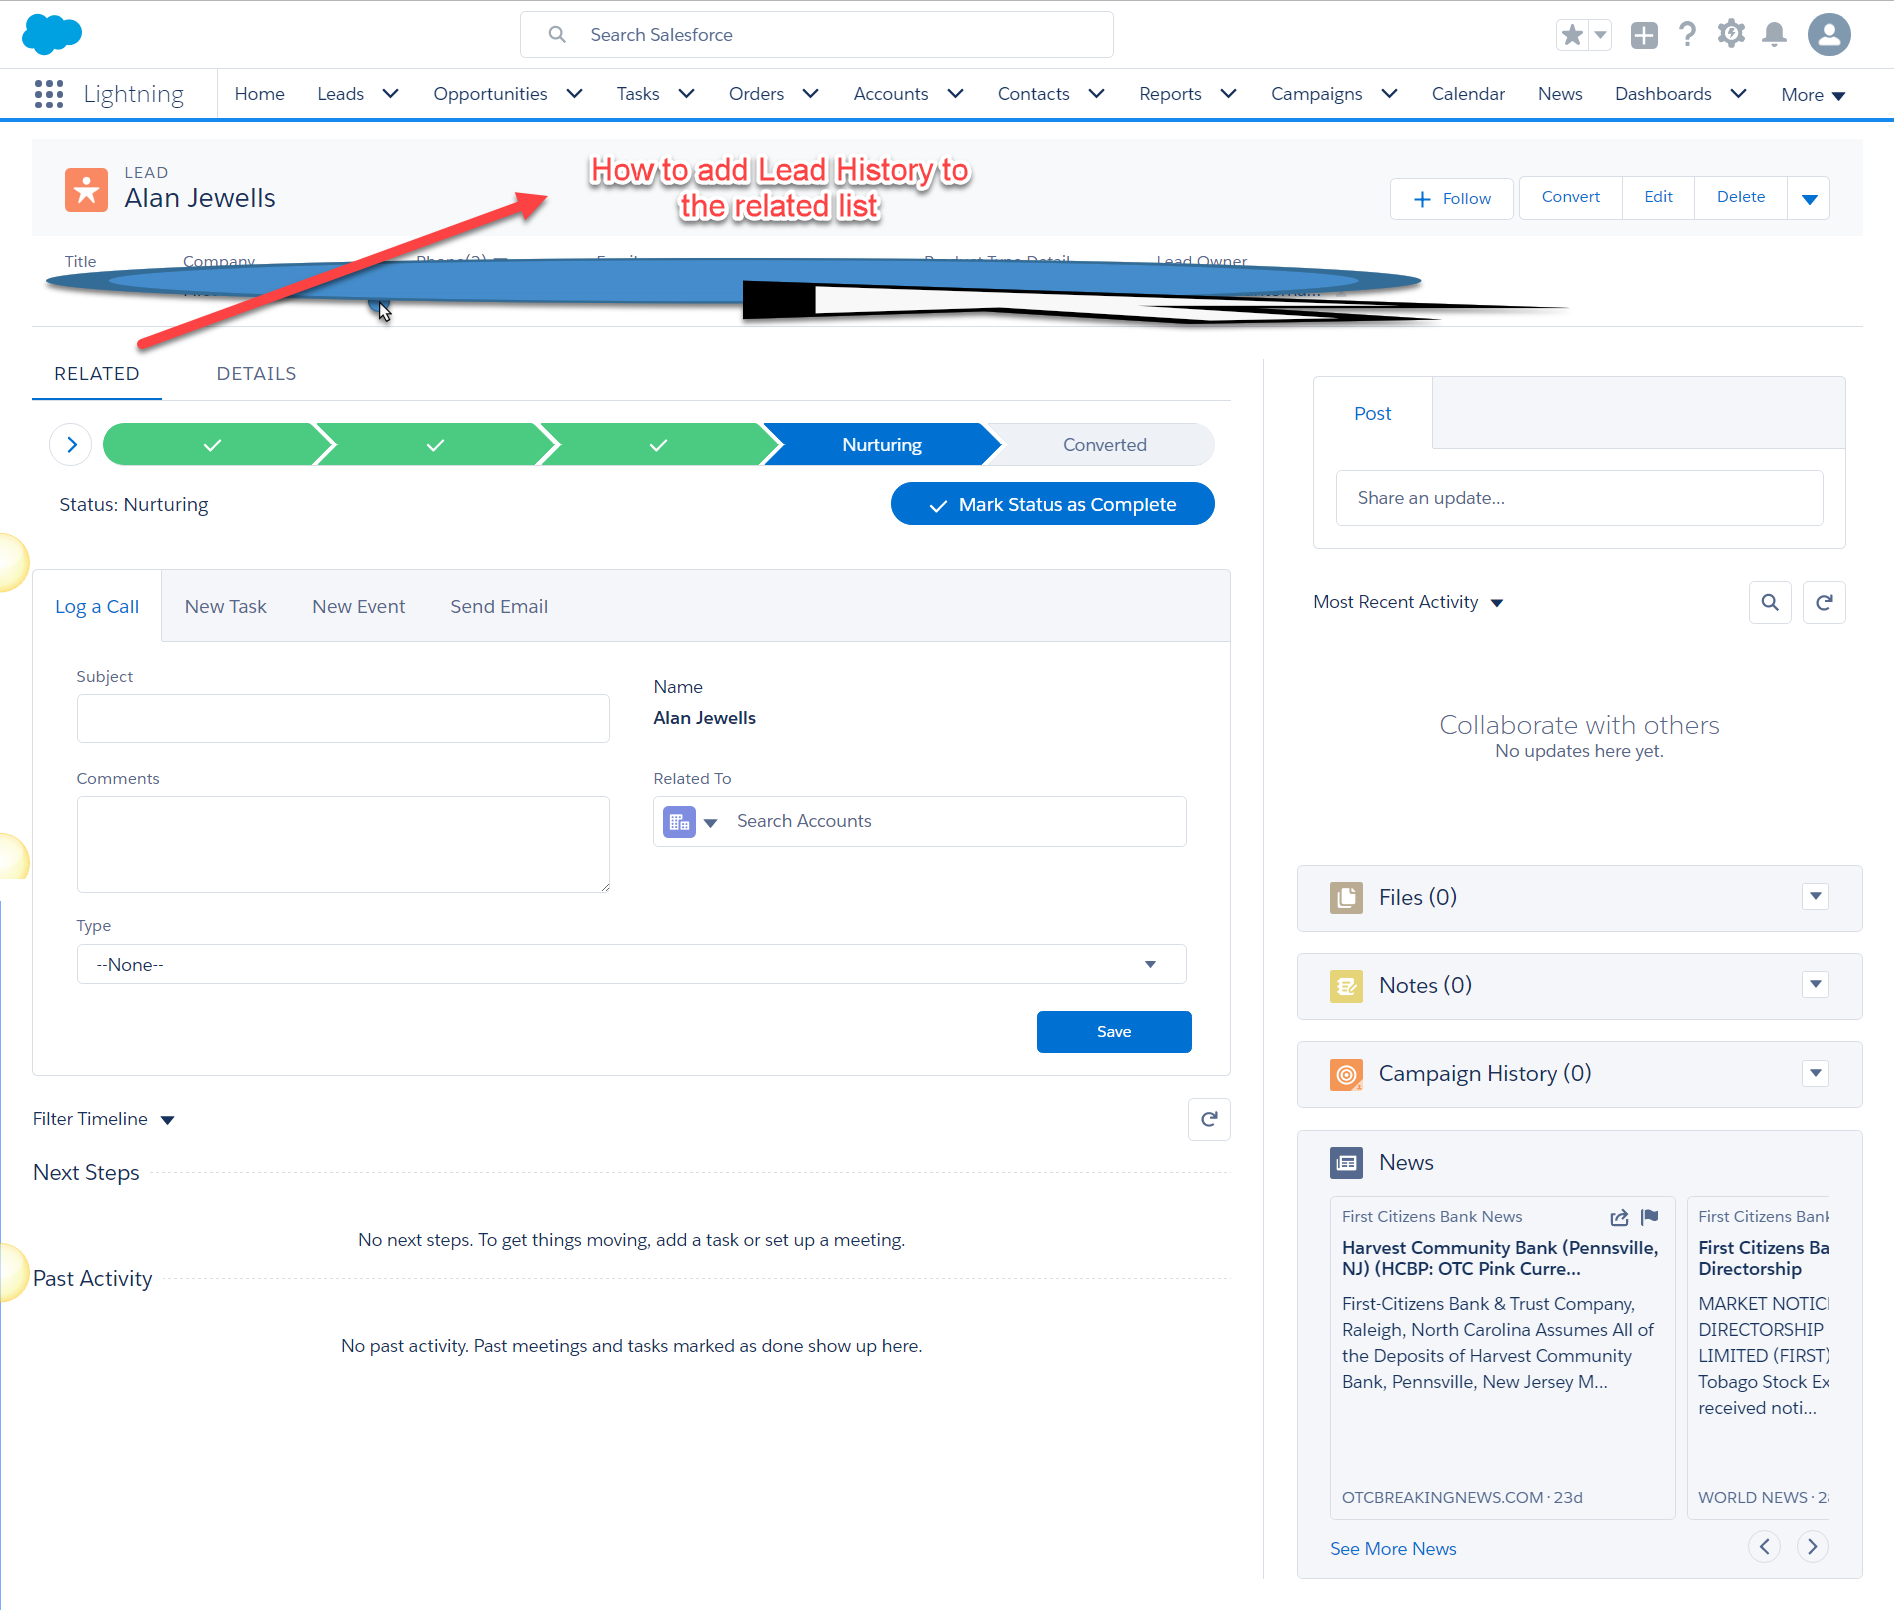
Task: Switch to the New Task tab
Action: pos(226,607)
